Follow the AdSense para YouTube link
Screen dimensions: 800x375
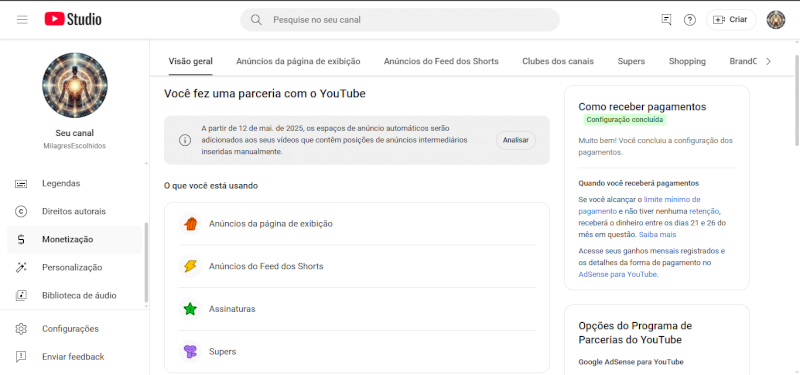click(x=617, y=274)
